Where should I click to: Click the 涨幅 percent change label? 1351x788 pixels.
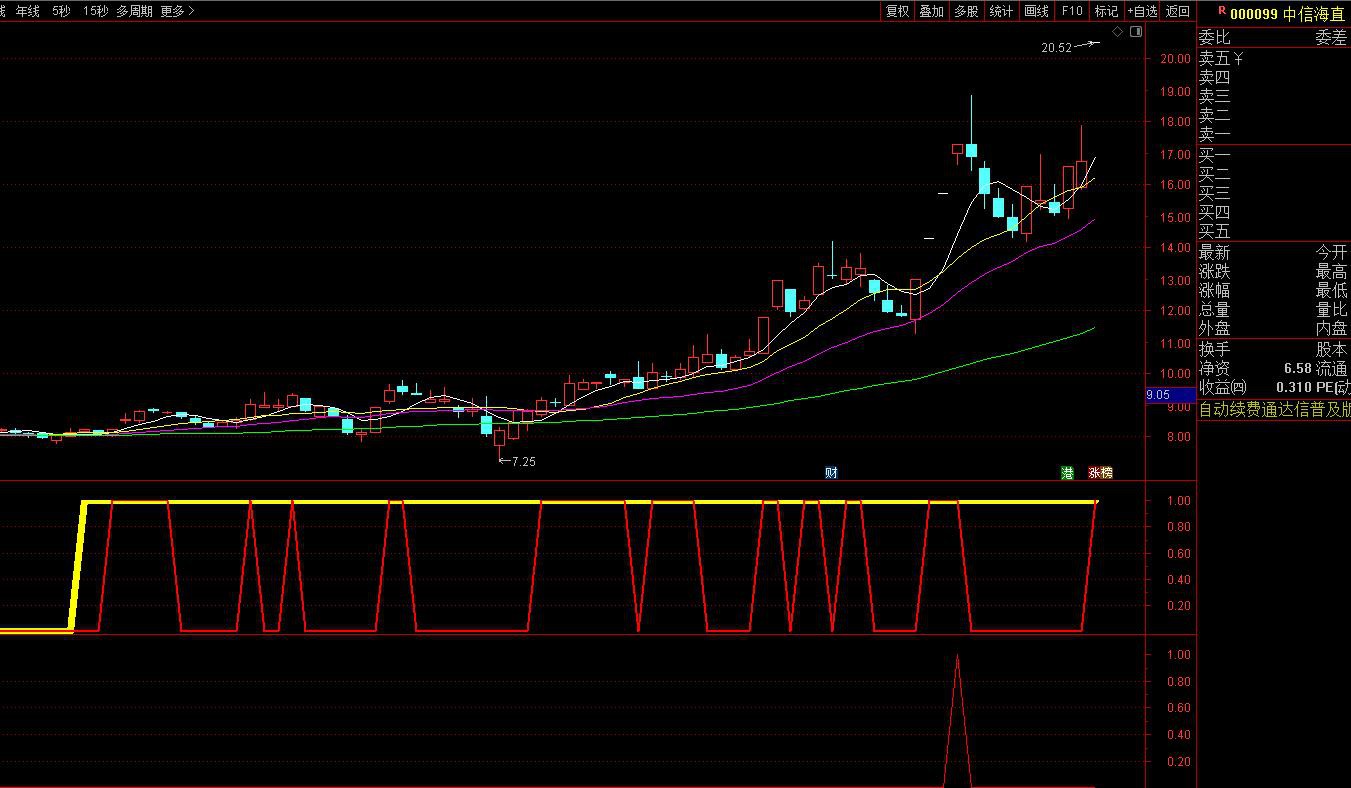1215,291
